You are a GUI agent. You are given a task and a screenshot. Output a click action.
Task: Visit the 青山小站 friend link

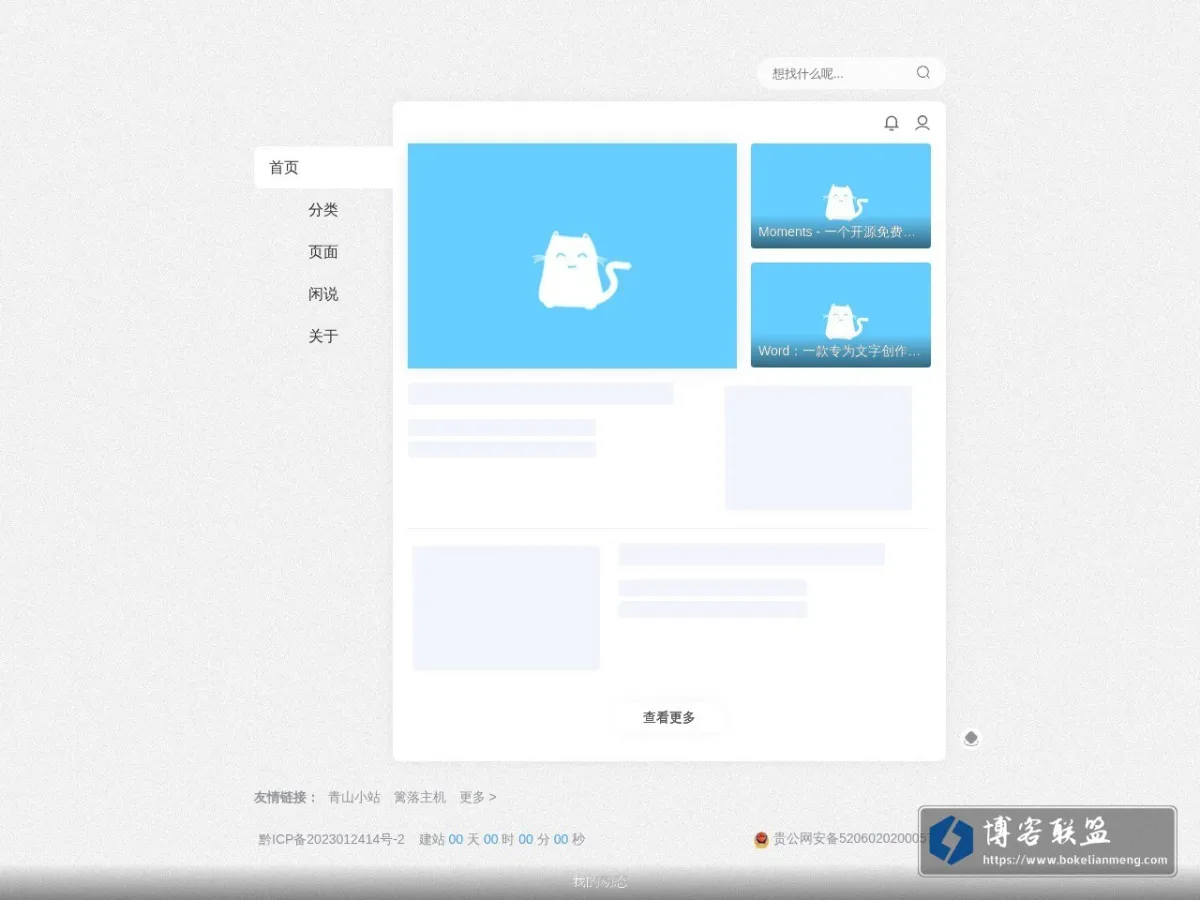point(354,797)
